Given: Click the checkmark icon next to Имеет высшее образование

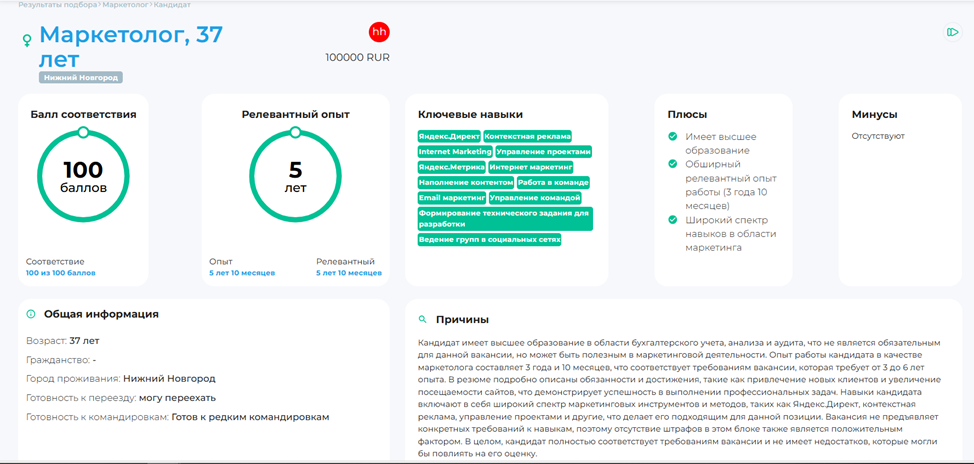Looking at the screenshot, I should tap(673, 137).
